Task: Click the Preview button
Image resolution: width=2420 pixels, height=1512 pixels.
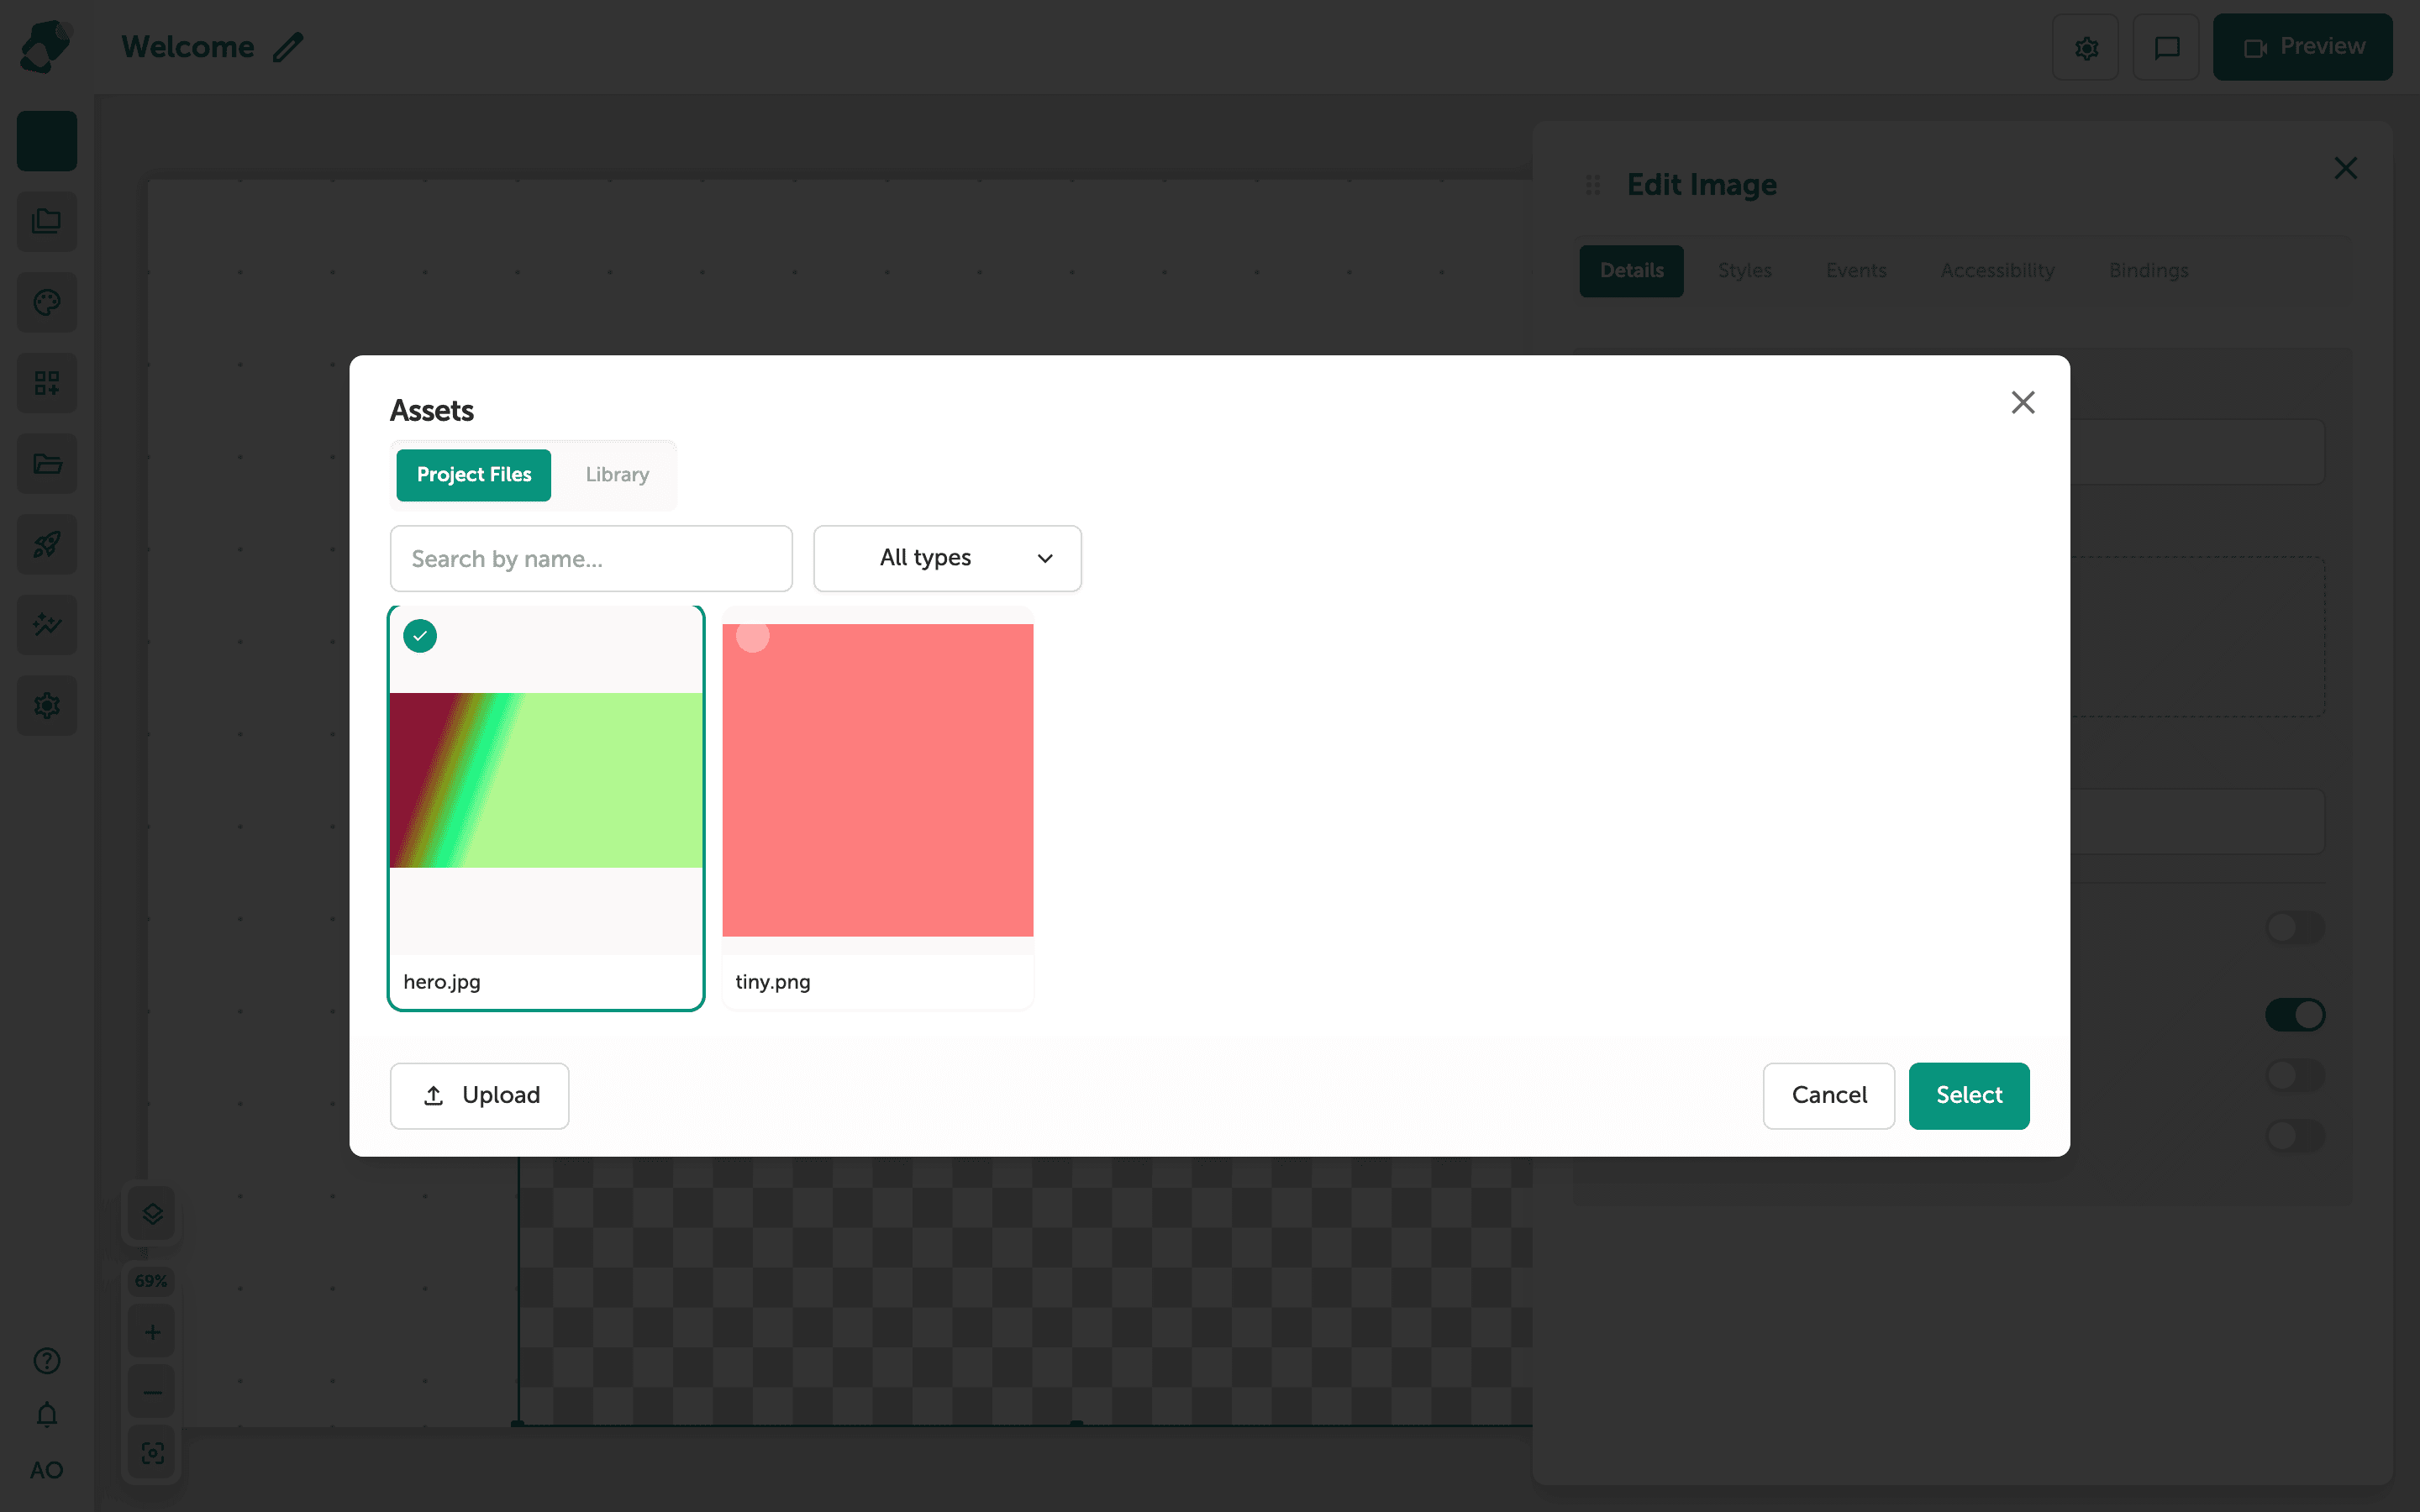Action: pyautogui.click(x=2302, y=47)
